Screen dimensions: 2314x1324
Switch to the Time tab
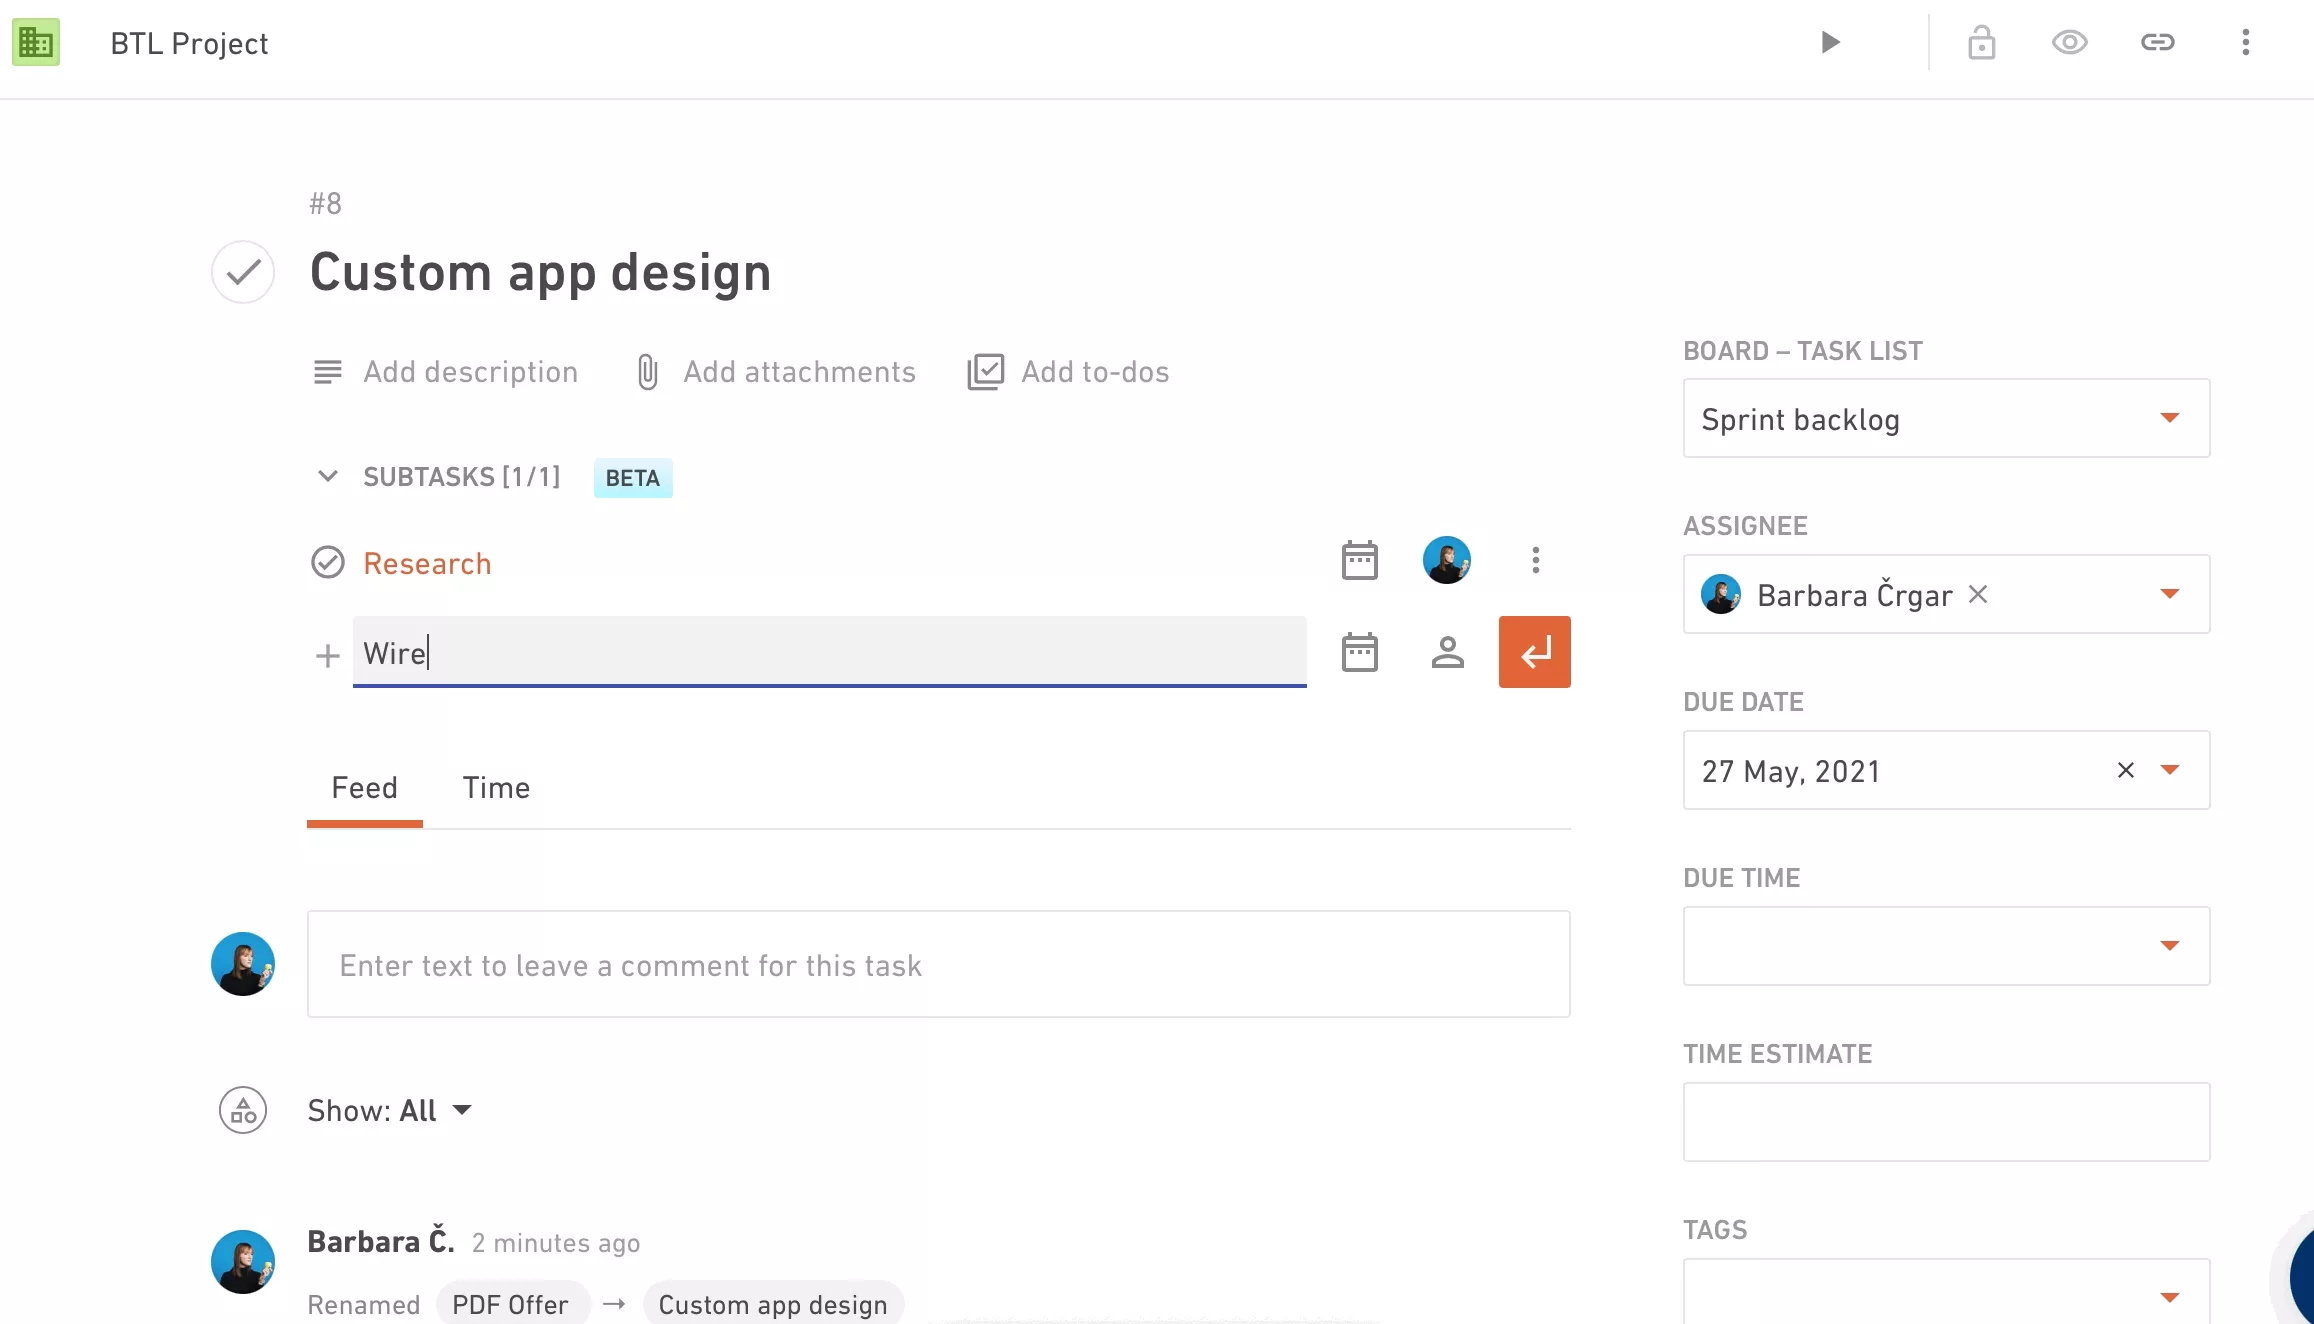[x=496, y=788]
